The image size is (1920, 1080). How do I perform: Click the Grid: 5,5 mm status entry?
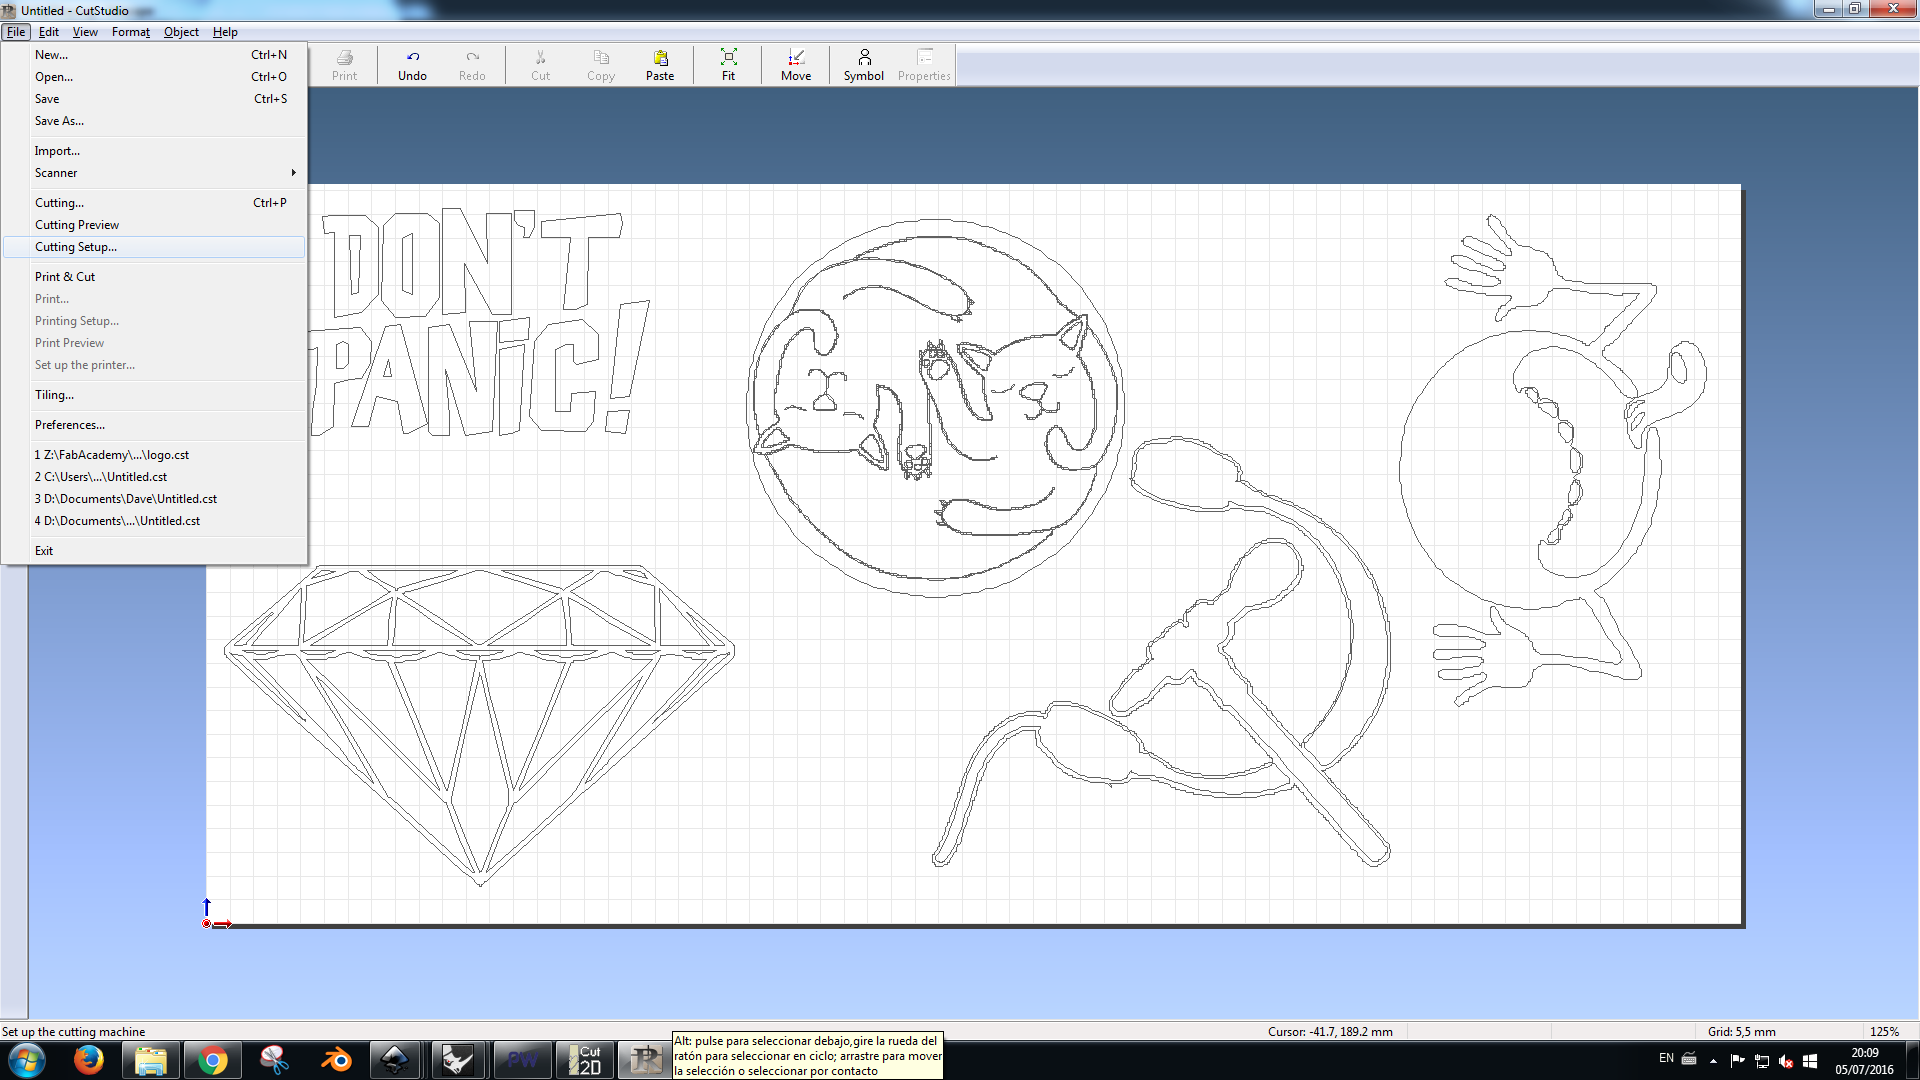coord(1742,1032)
